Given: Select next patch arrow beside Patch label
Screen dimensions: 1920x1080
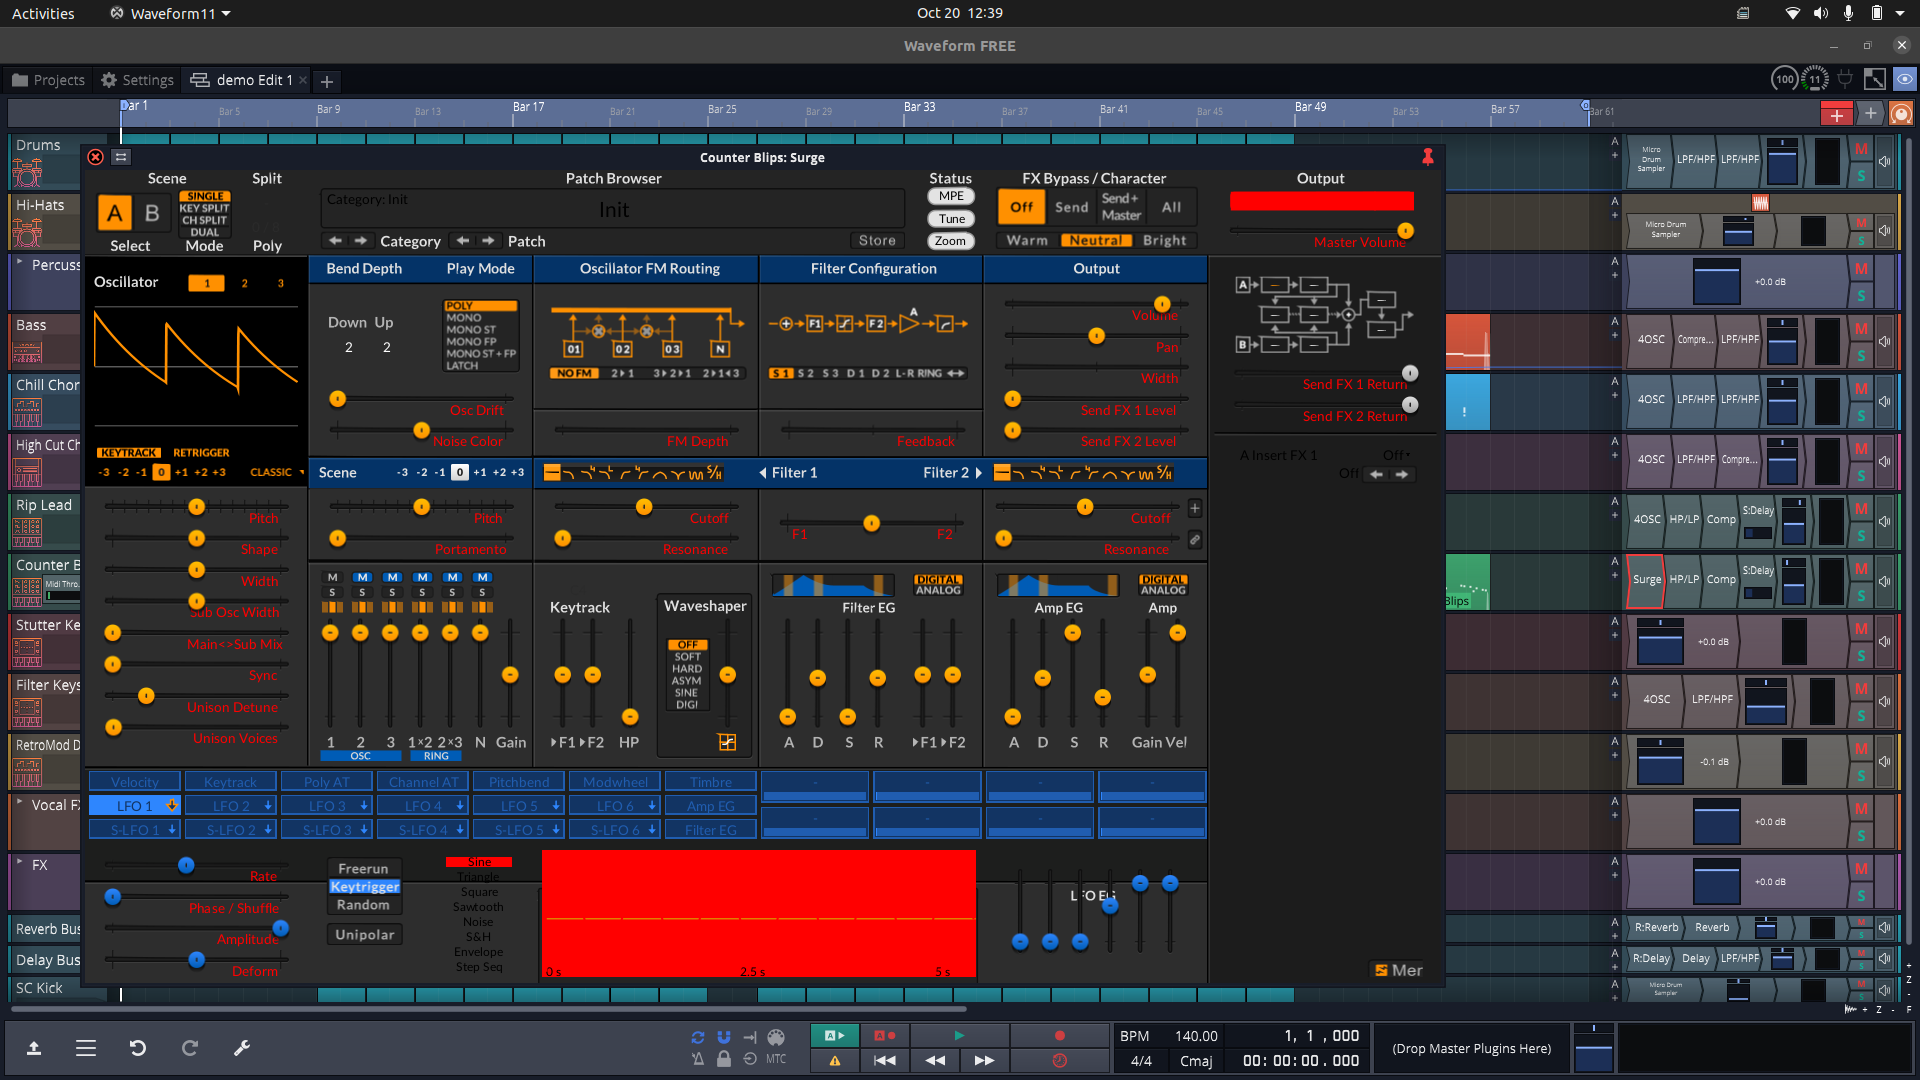Looking at the screenshot, I should point(488,241).
